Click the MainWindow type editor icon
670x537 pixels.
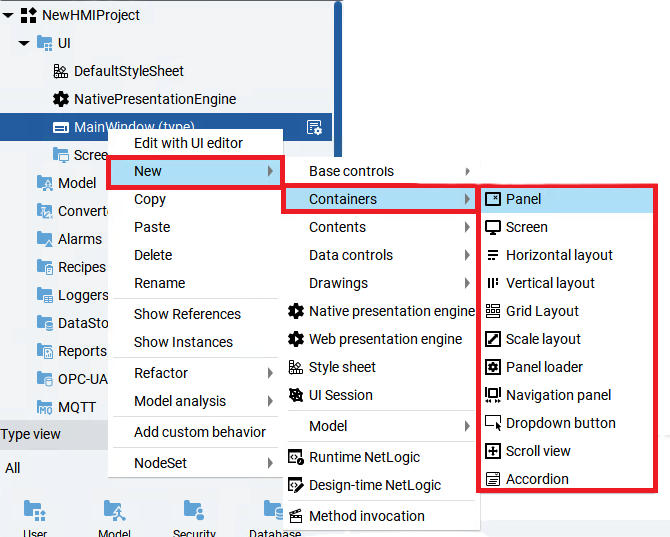(314, 127)
